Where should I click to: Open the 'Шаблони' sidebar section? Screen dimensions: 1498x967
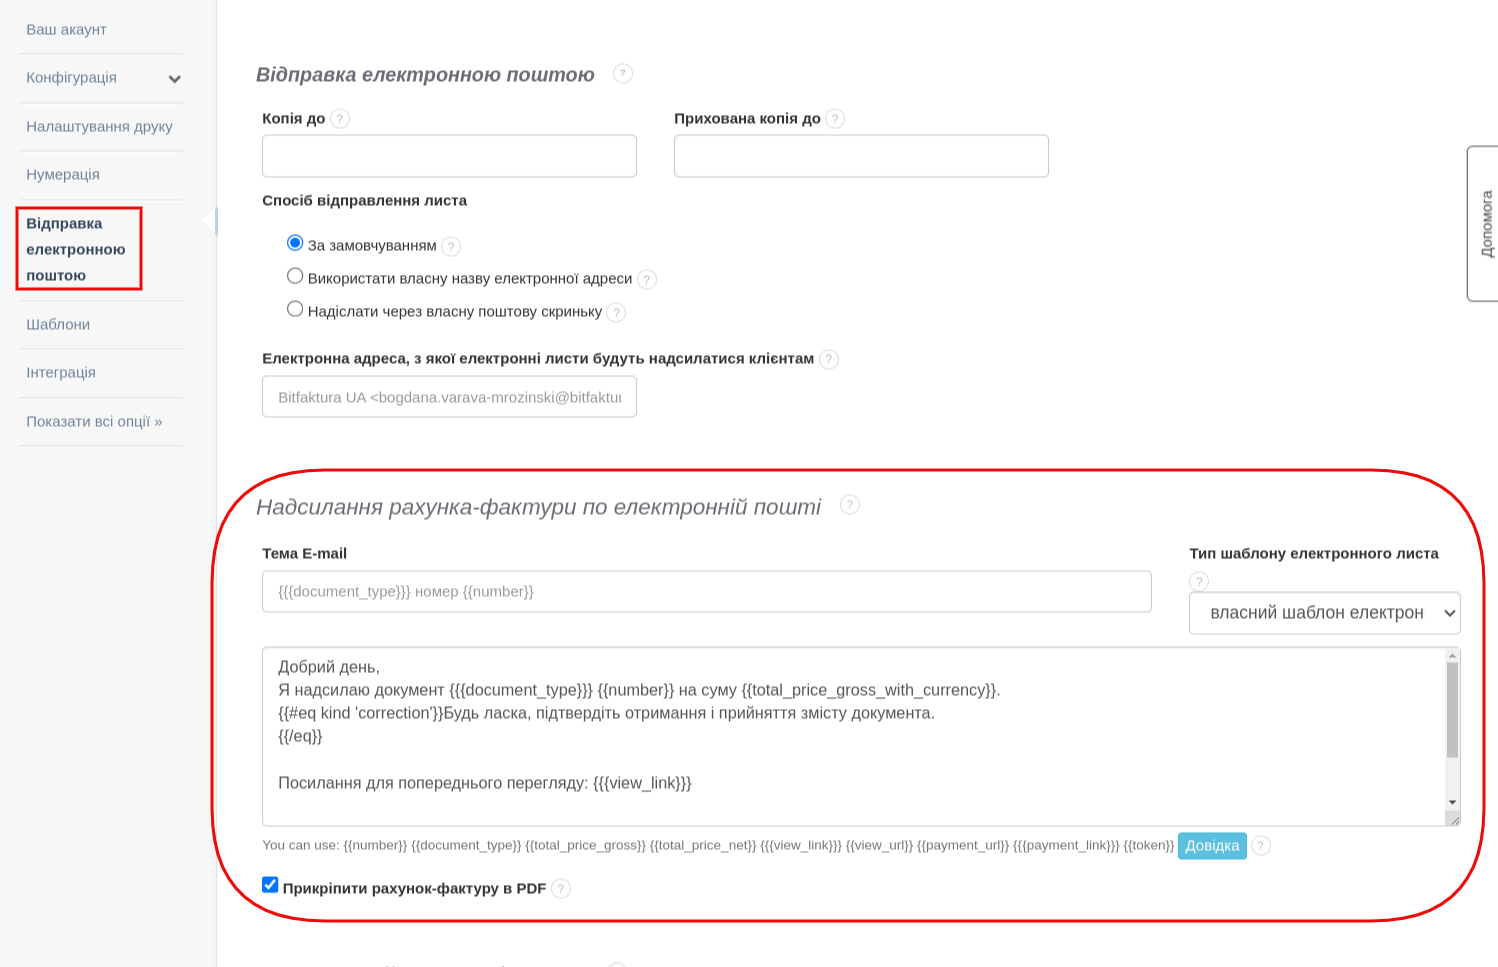pyautogui.click(x=58, y=324)
